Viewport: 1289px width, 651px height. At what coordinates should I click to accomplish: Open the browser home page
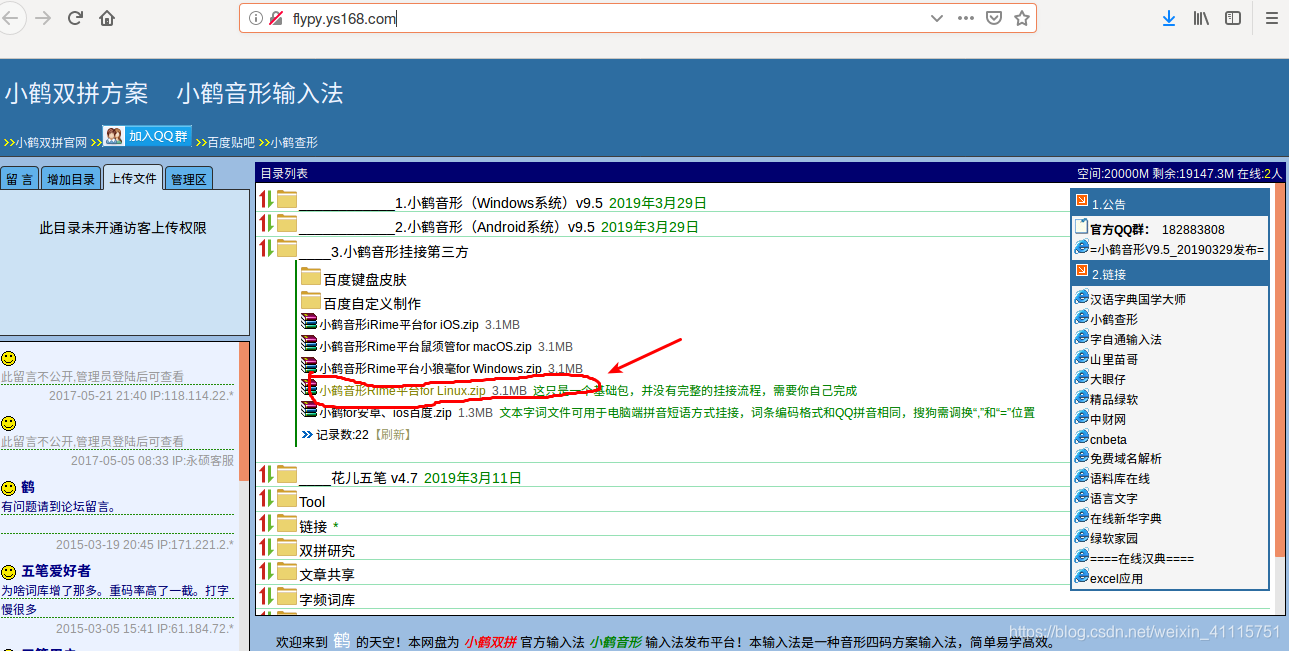tap(107, 18)
